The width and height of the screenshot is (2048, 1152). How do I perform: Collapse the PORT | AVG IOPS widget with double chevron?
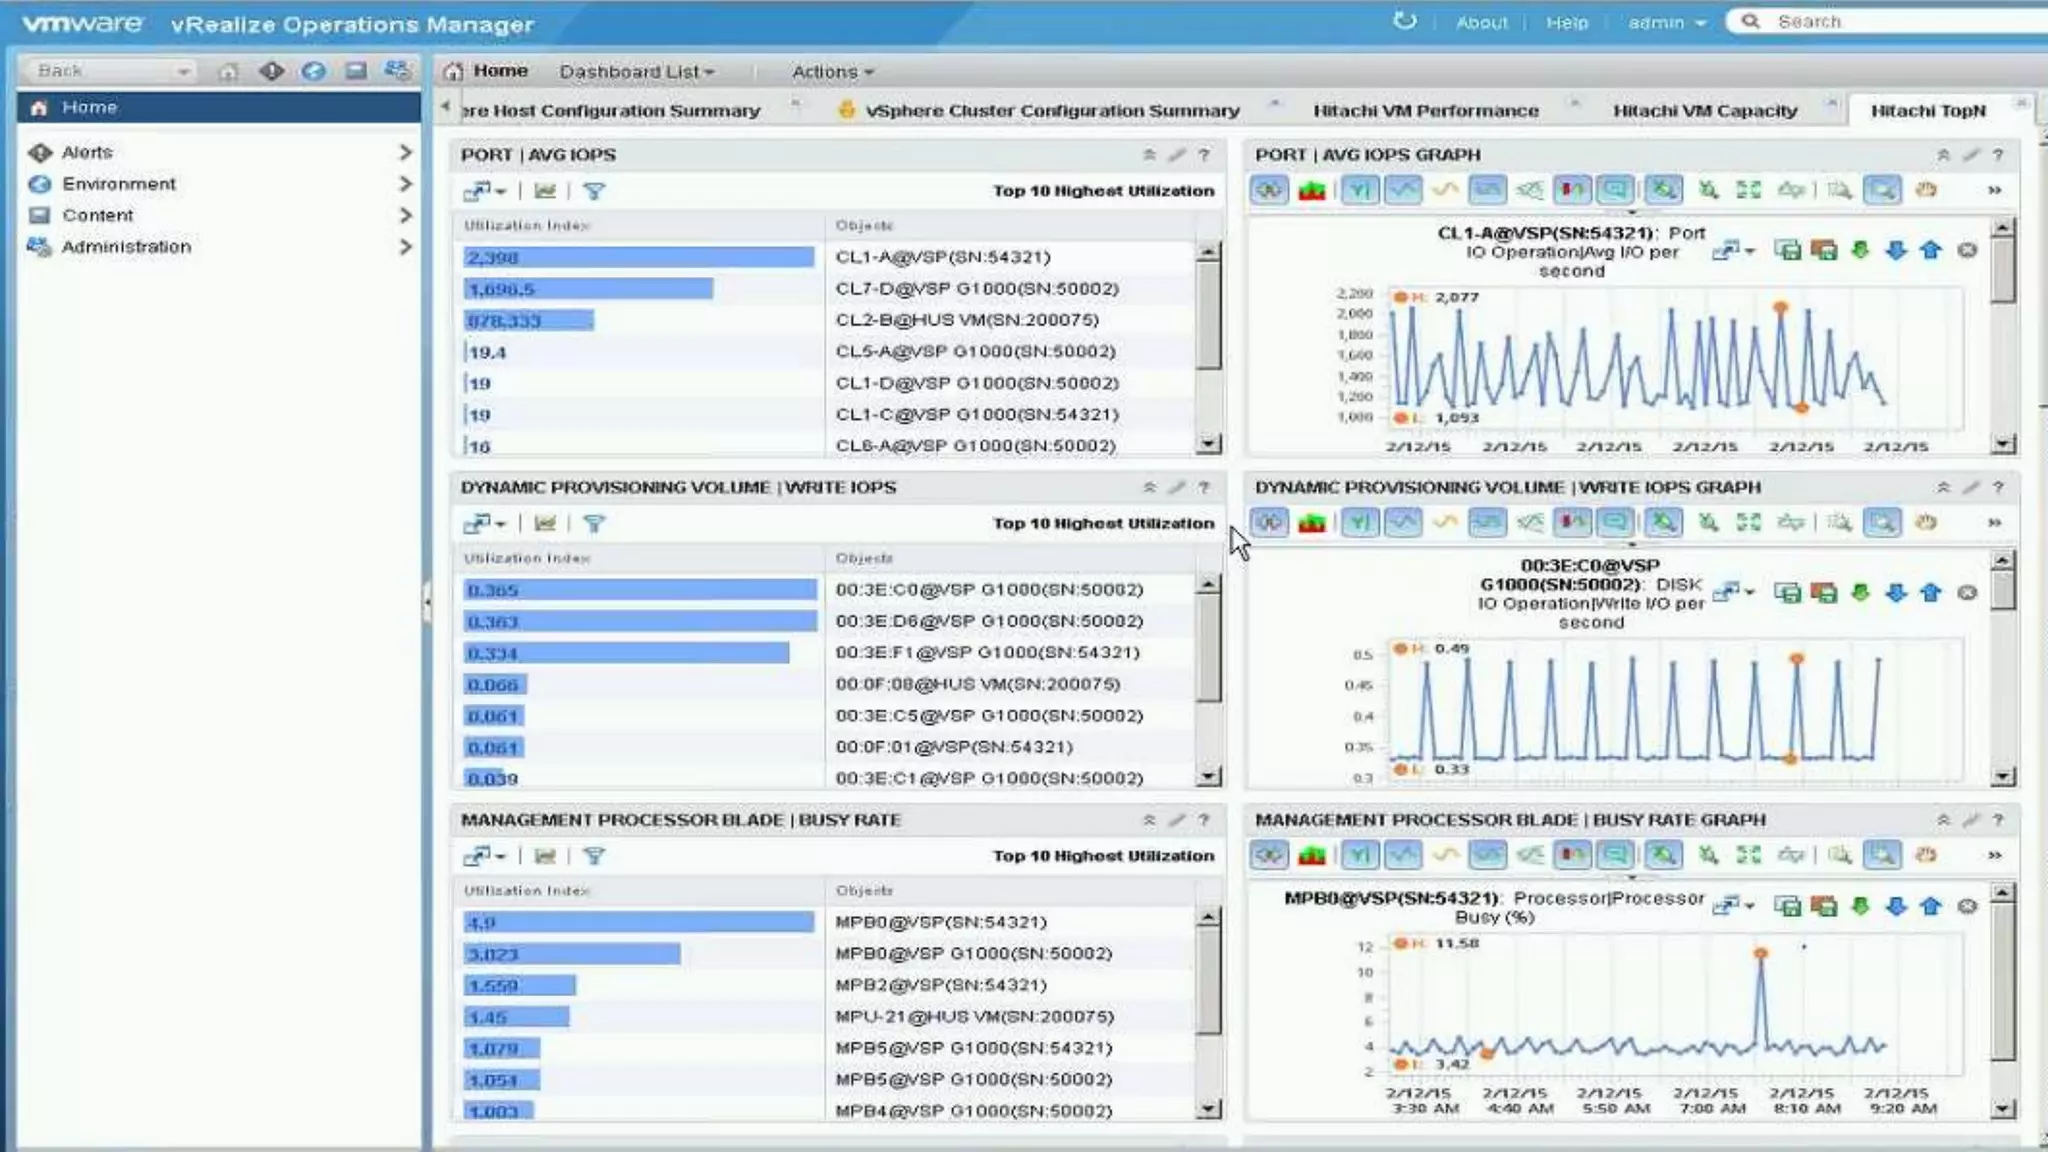click(1149, 155)
